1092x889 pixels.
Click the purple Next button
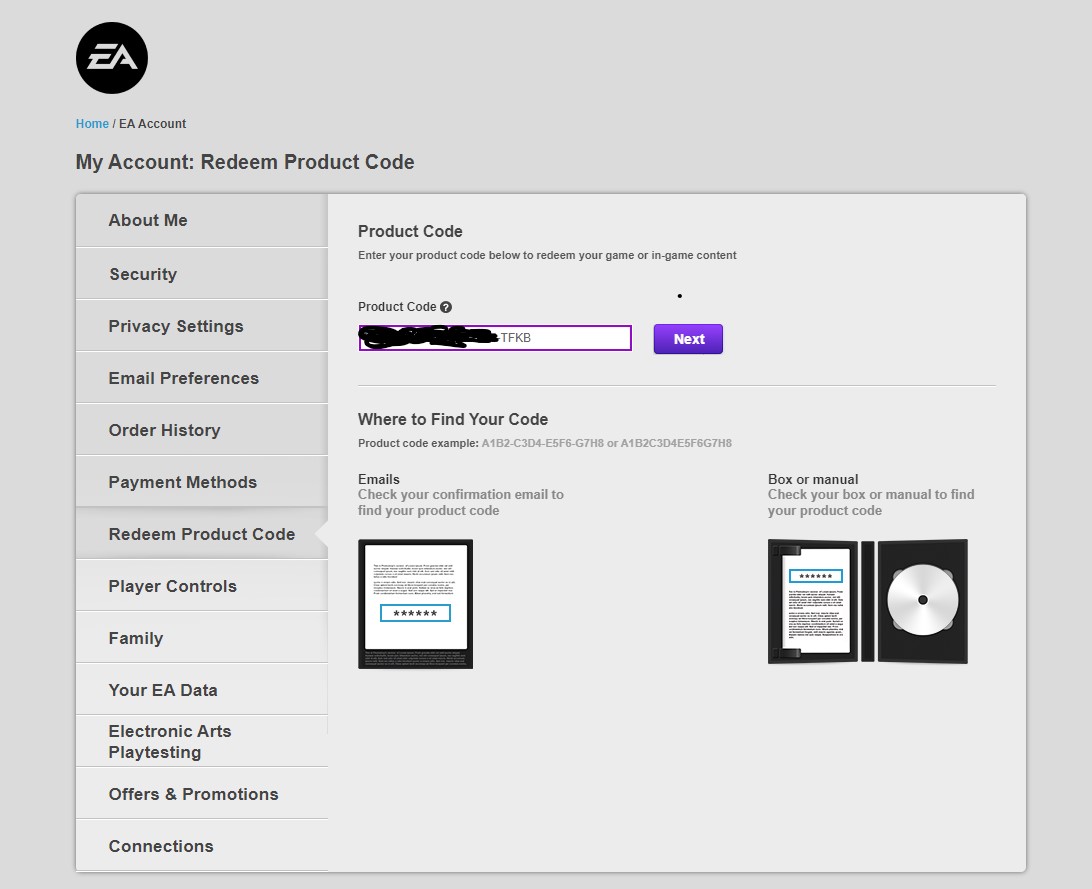click(688, 339)
